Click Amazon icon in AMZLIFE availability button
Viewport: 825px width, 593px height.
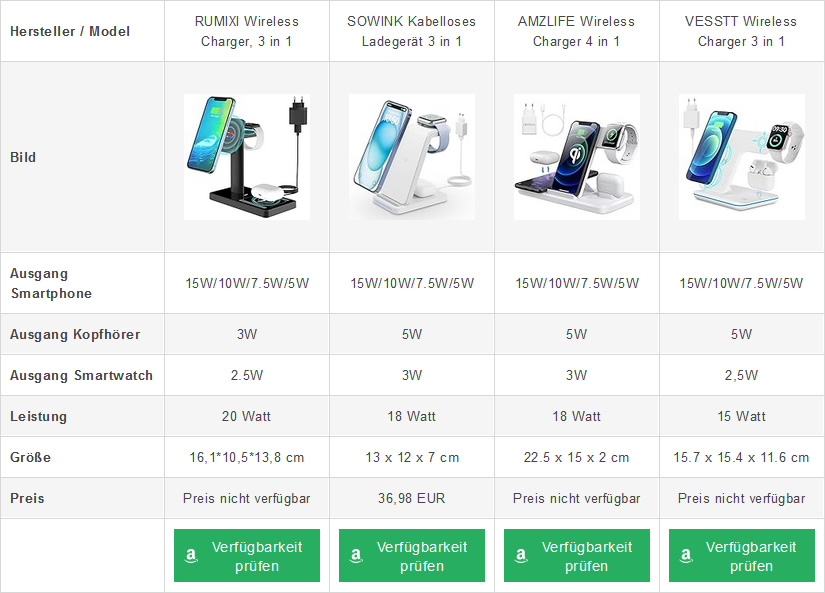[x=521, y=556]
